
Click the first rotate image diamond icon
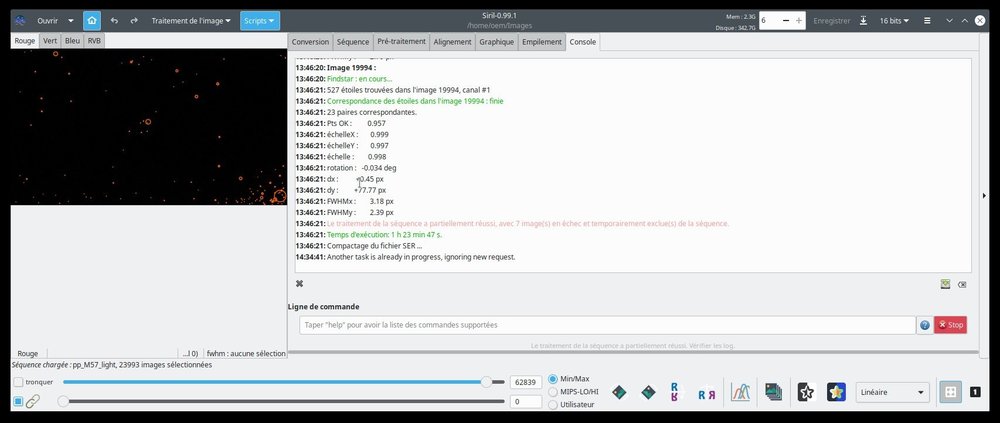619,392
